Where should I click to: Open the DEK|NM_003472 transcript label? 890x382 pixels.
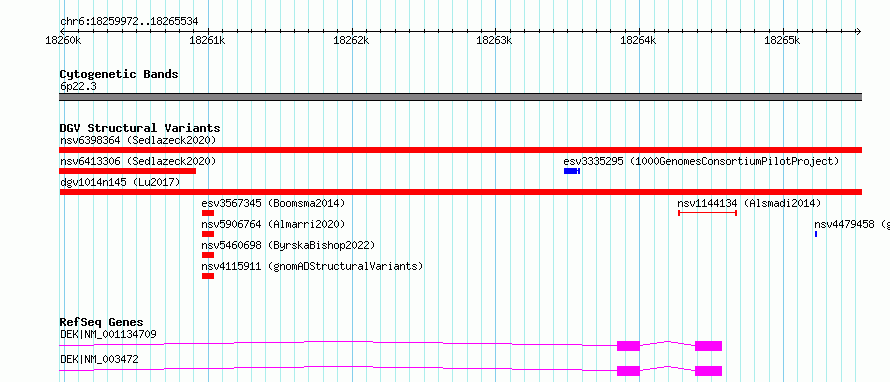pos(99,359)
